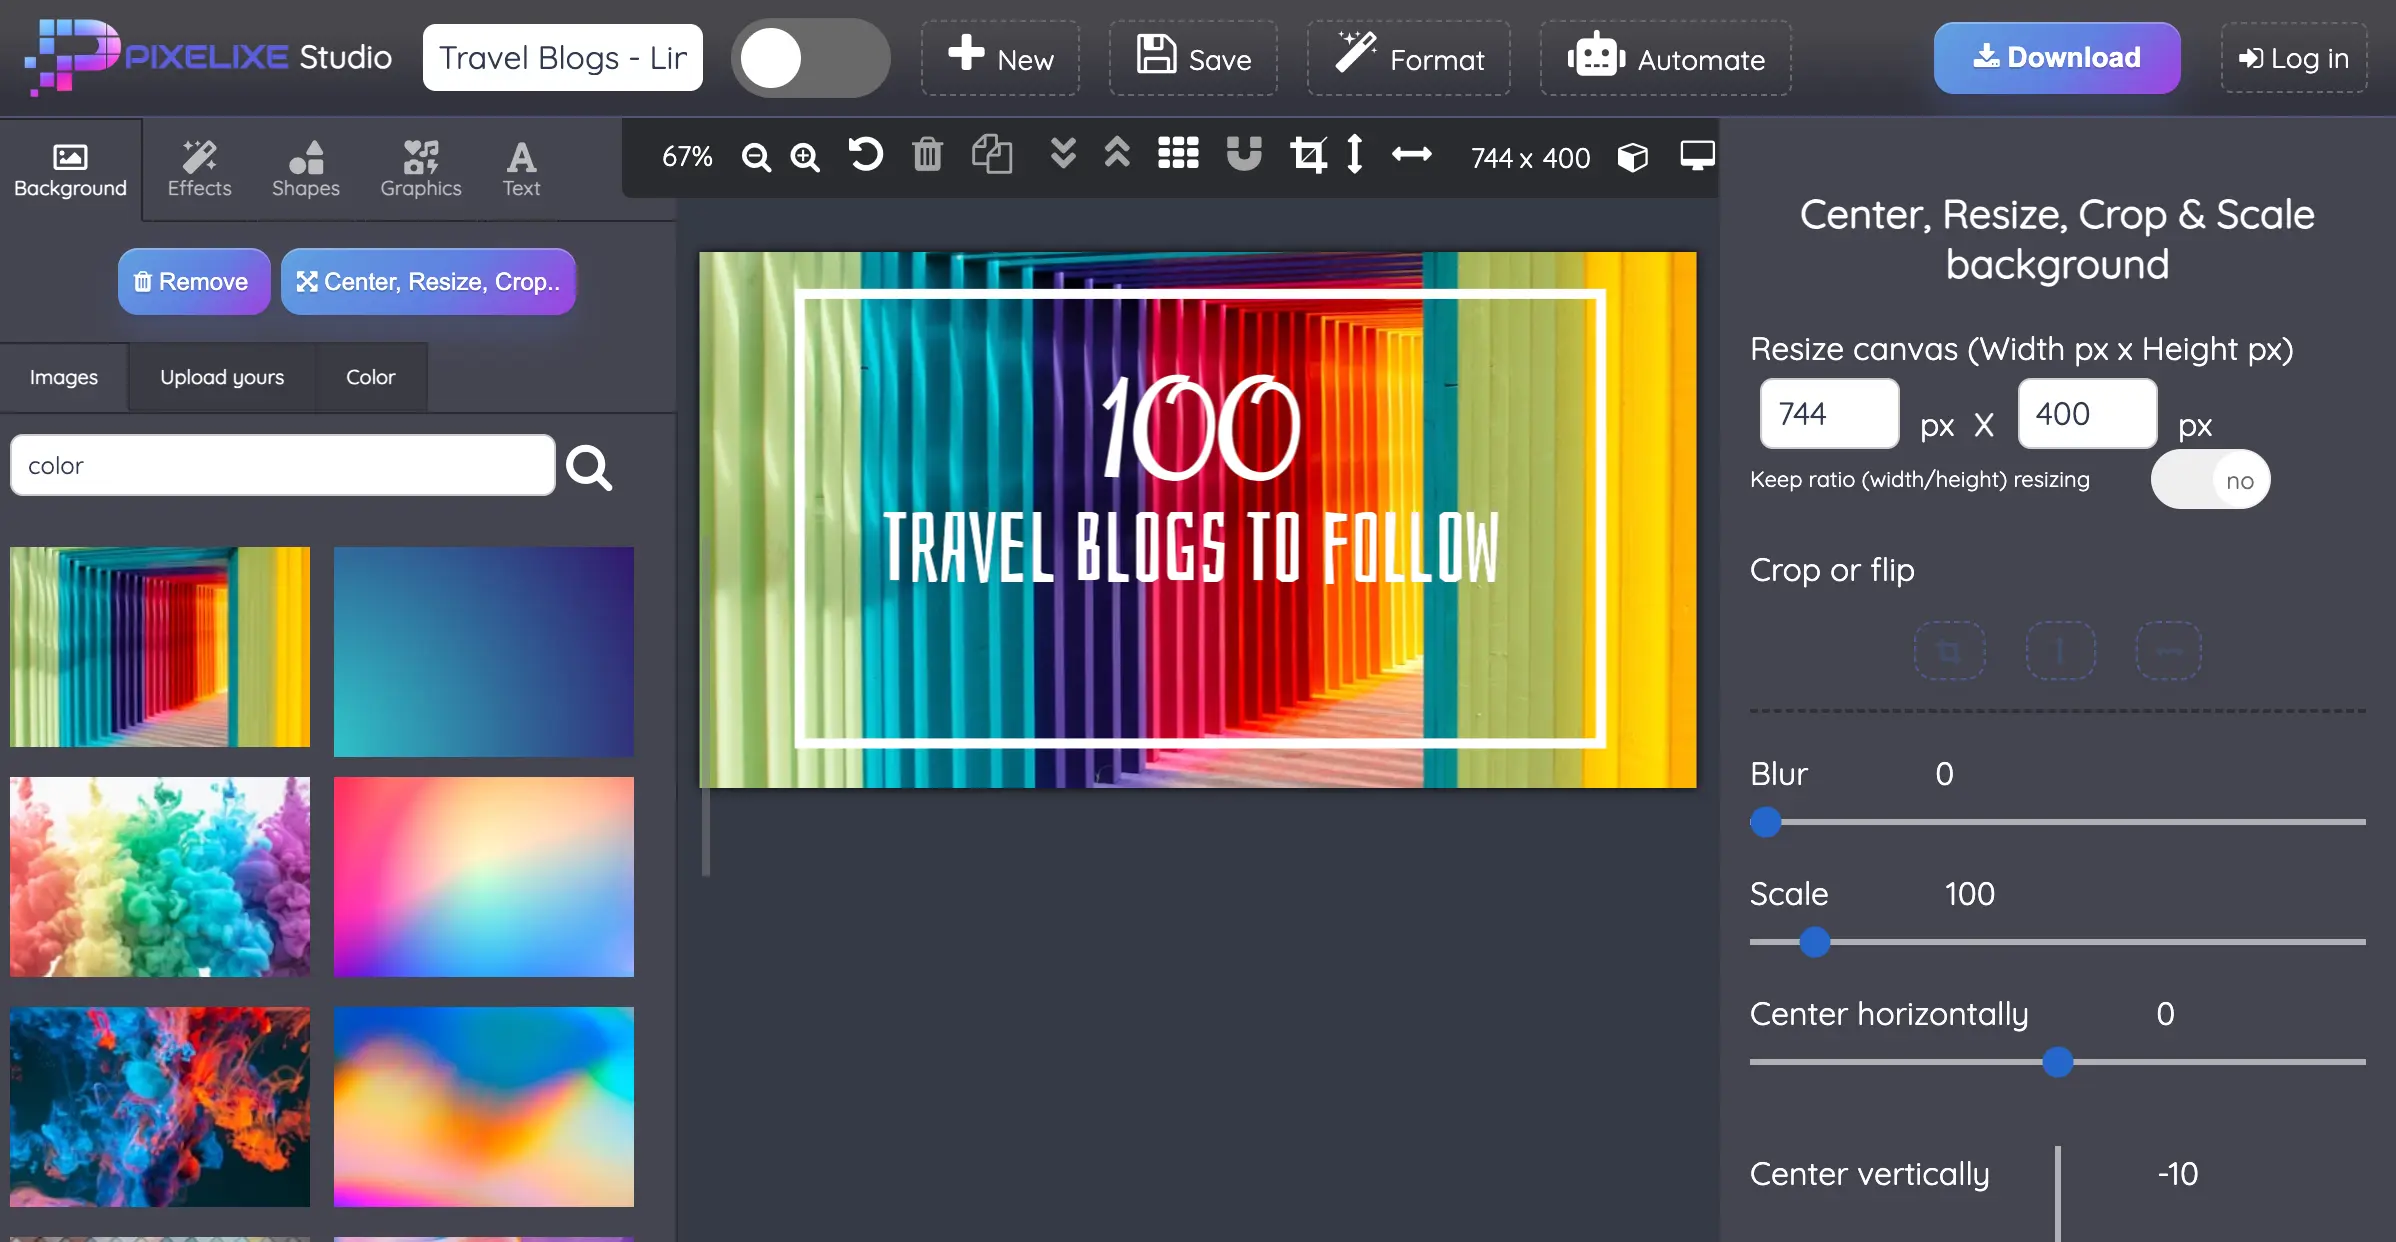Click the zoom out magnifier icon
2396x1242 pixels.
coord(756,157)
